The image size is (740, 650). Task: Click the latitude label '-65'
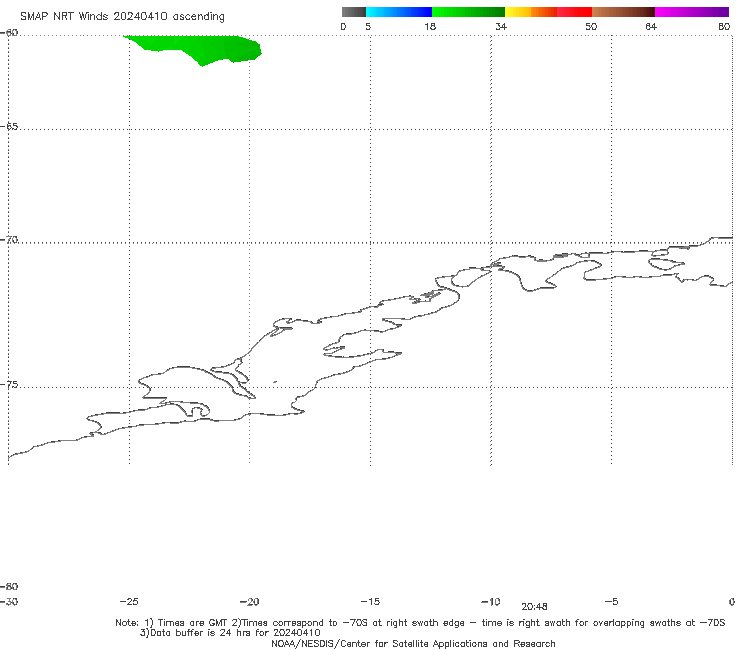tap(9, 127)
